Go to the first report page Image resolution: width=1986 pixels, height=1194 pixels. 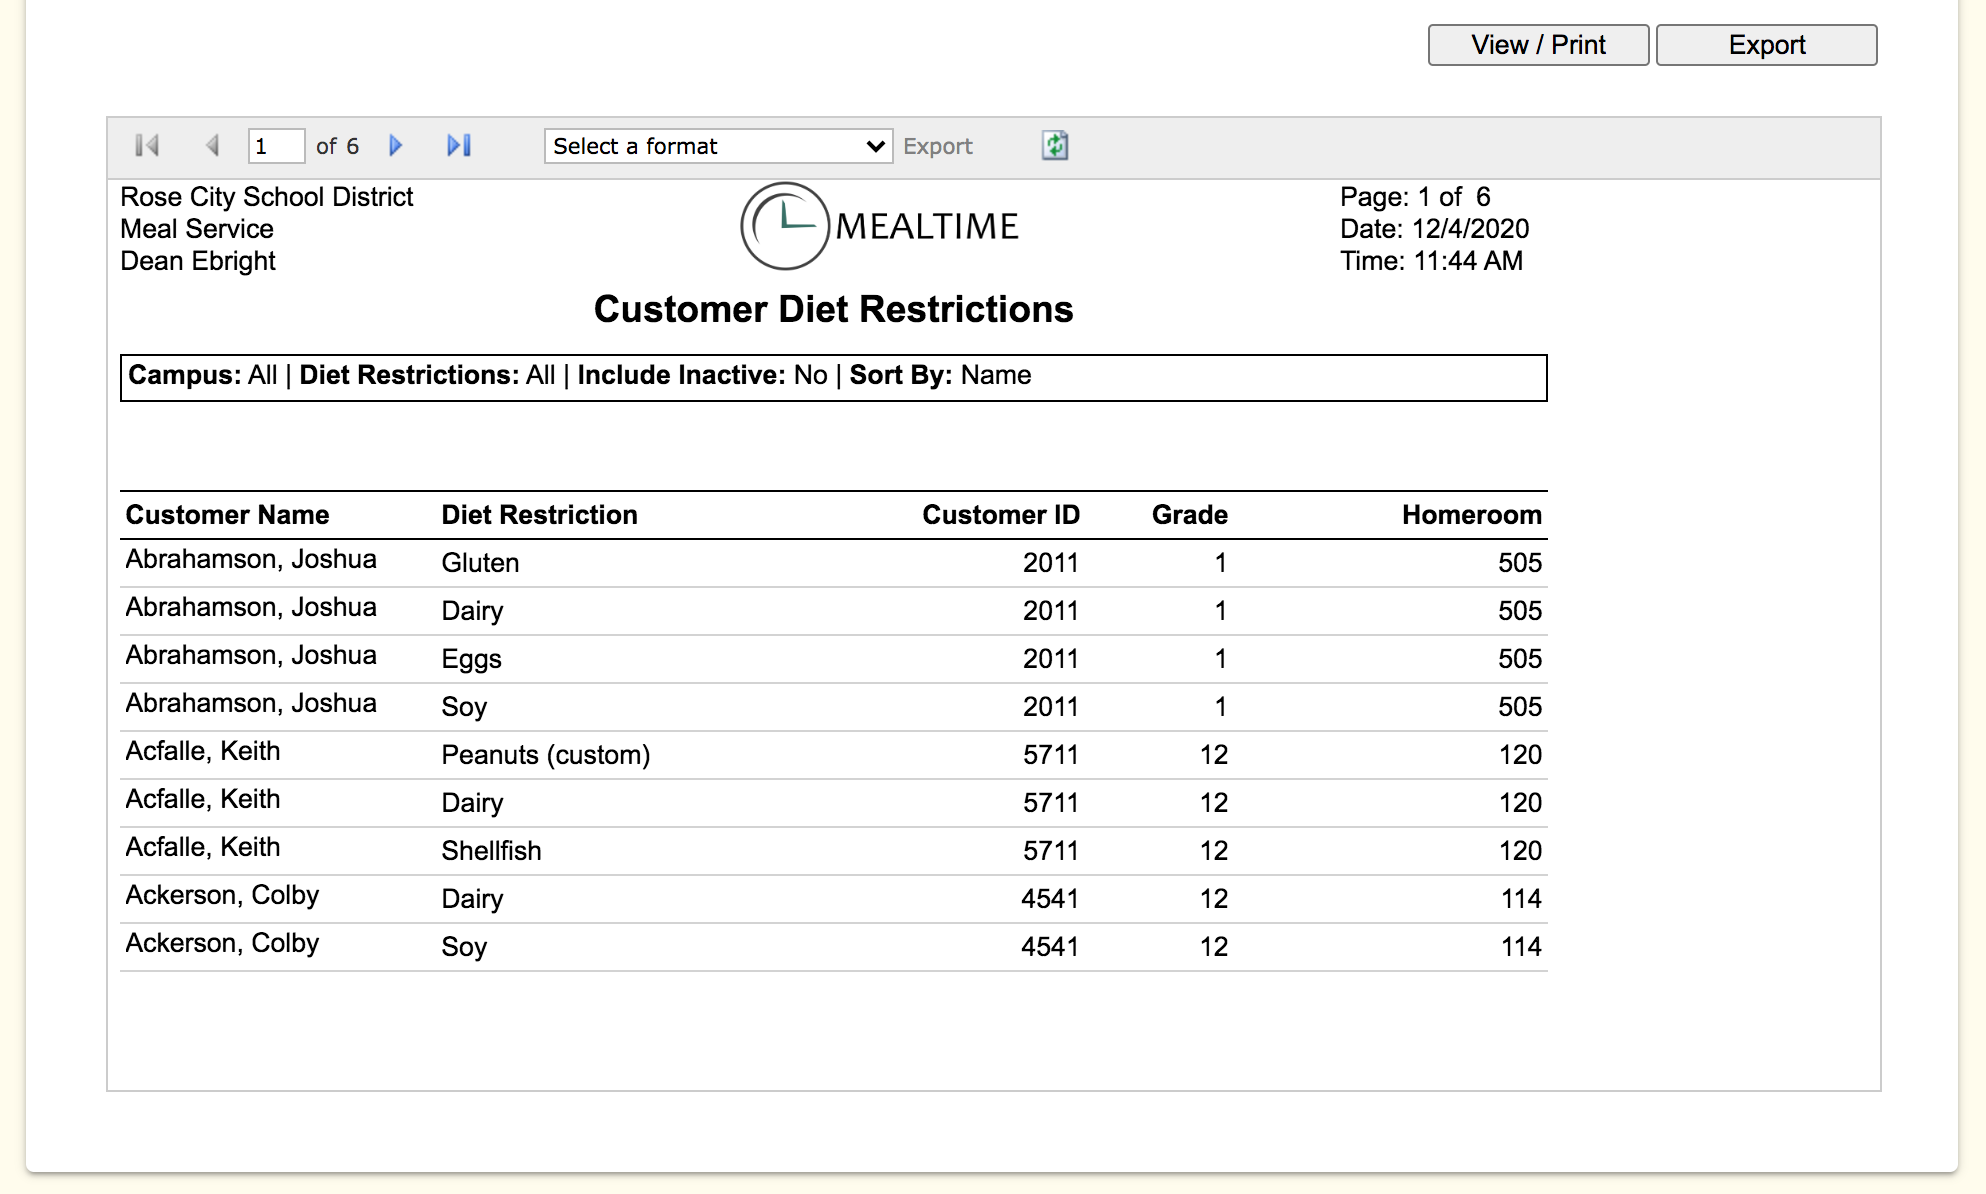tap(147, 146)
